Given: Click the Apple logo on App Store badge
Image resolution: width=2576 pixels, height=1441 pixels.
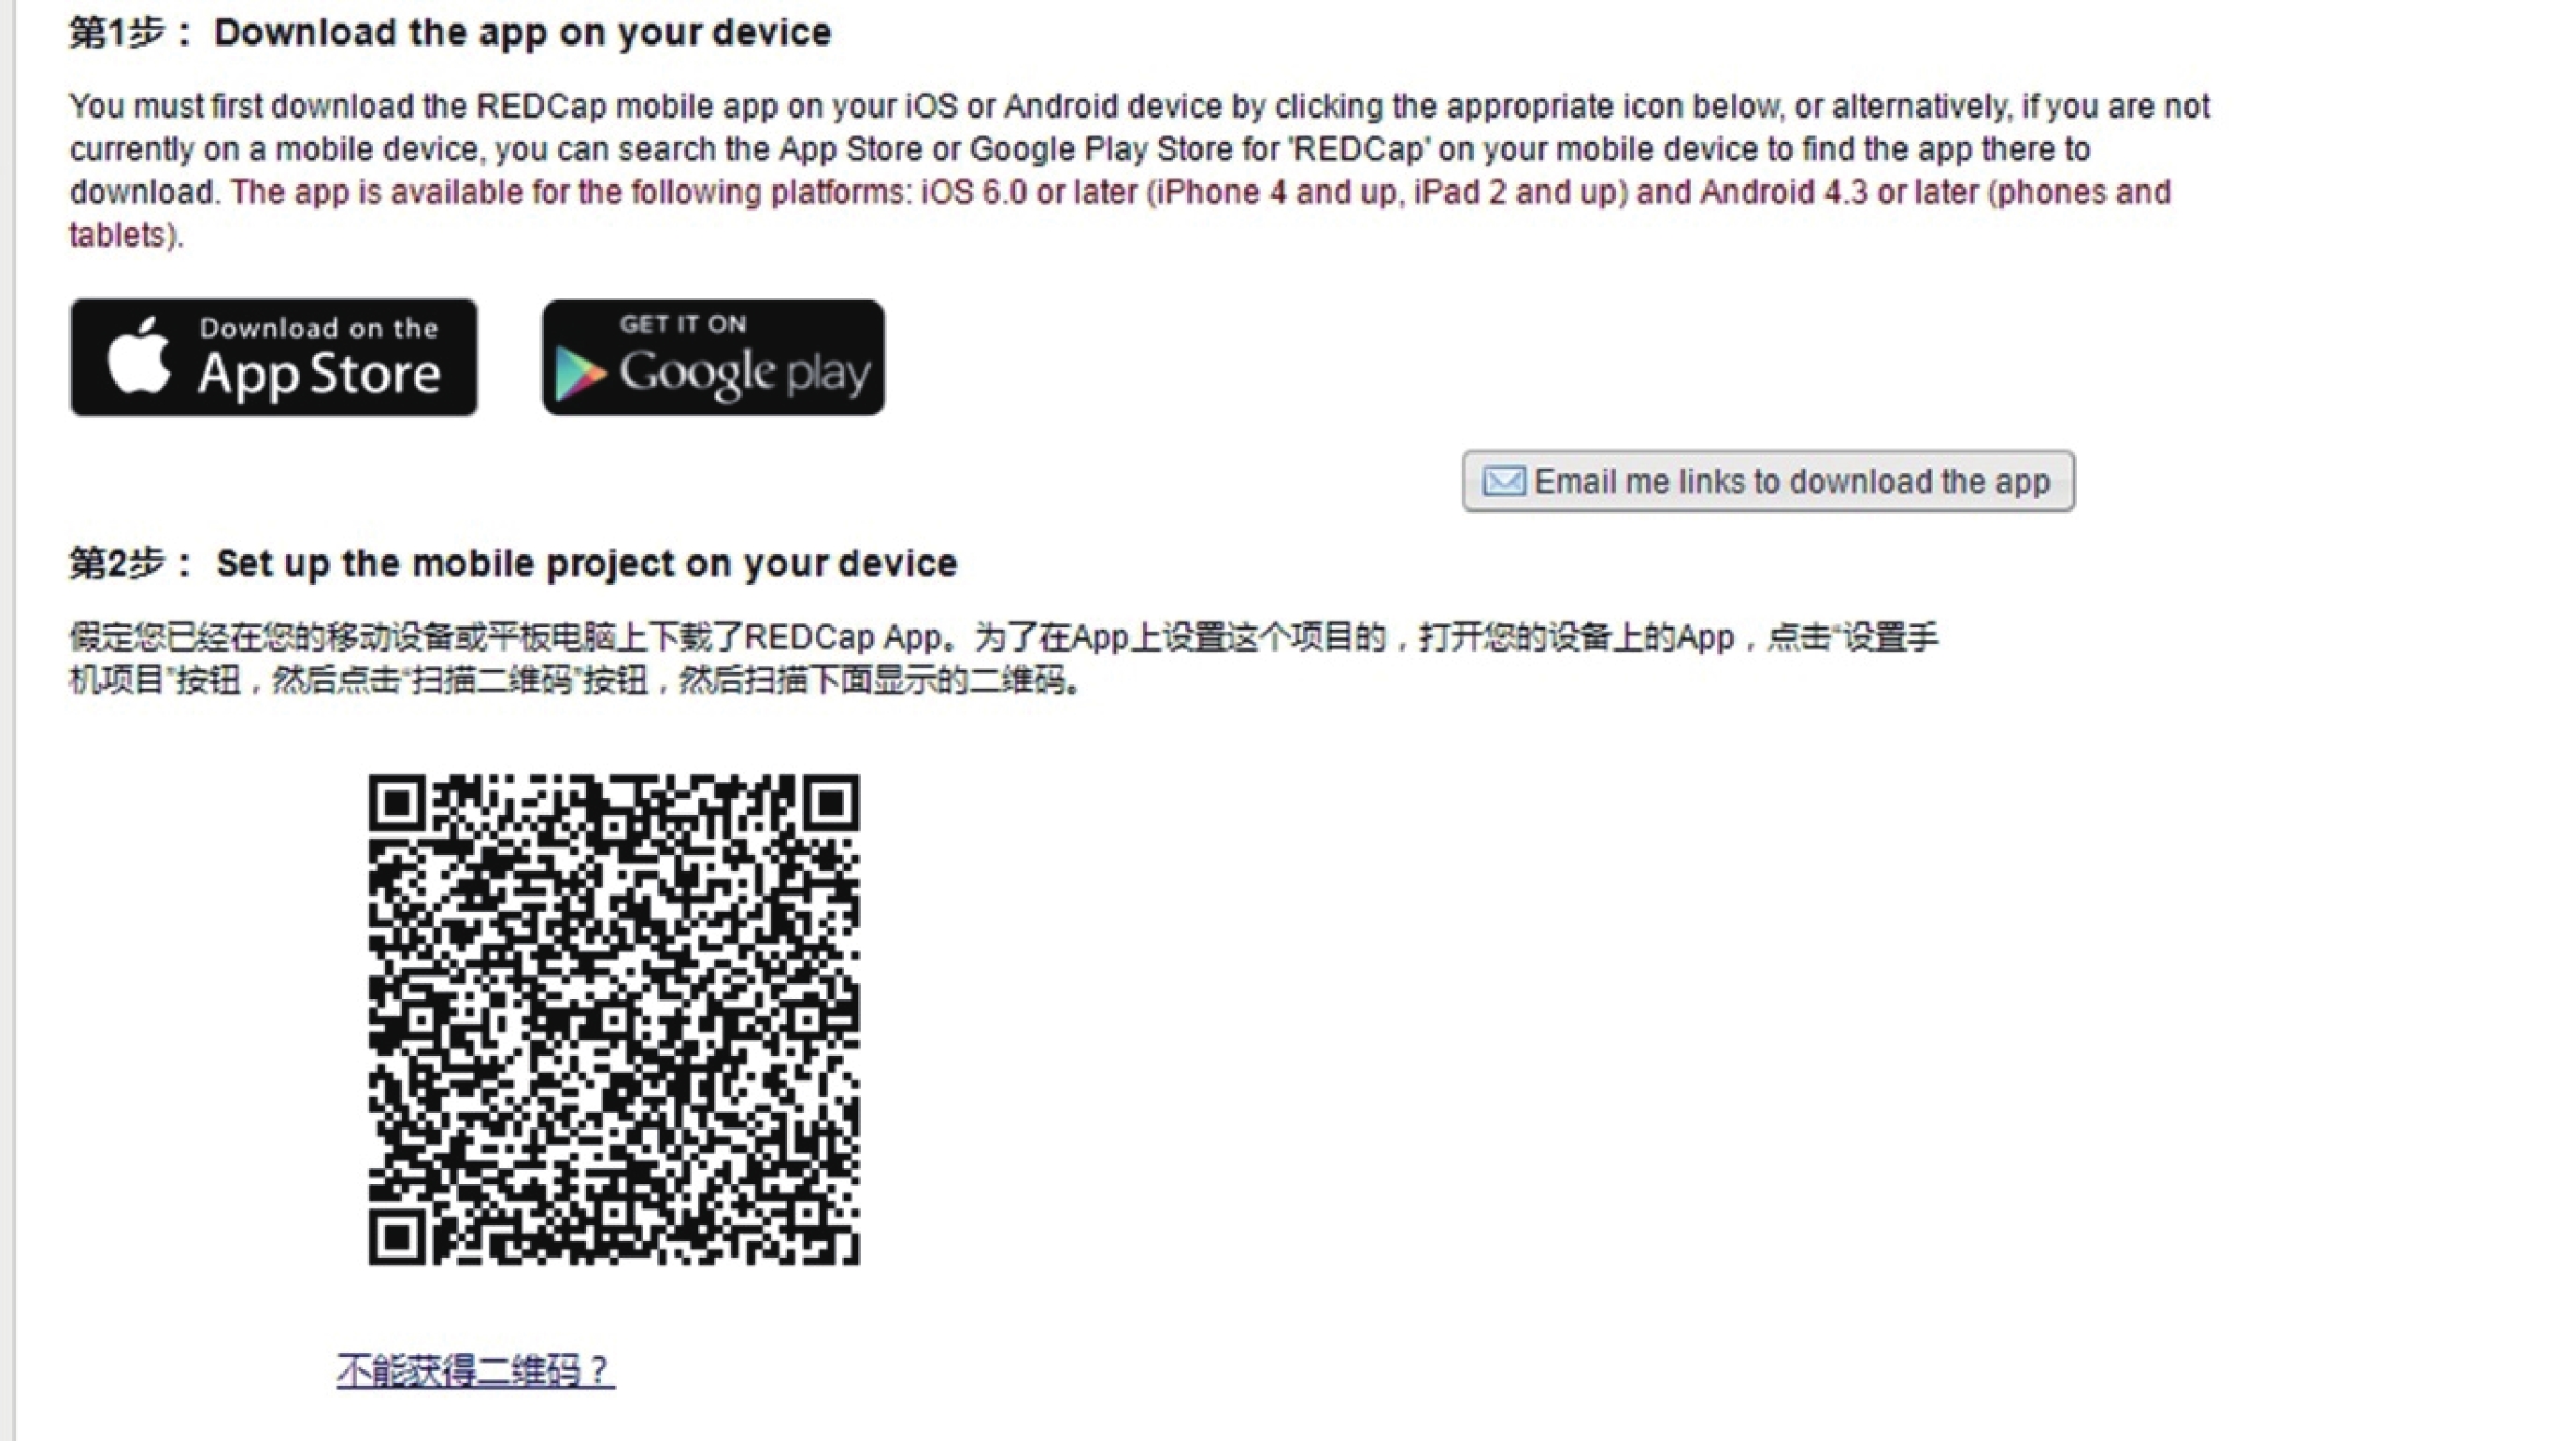Looking at the screenshot, I should pos(139,355).
